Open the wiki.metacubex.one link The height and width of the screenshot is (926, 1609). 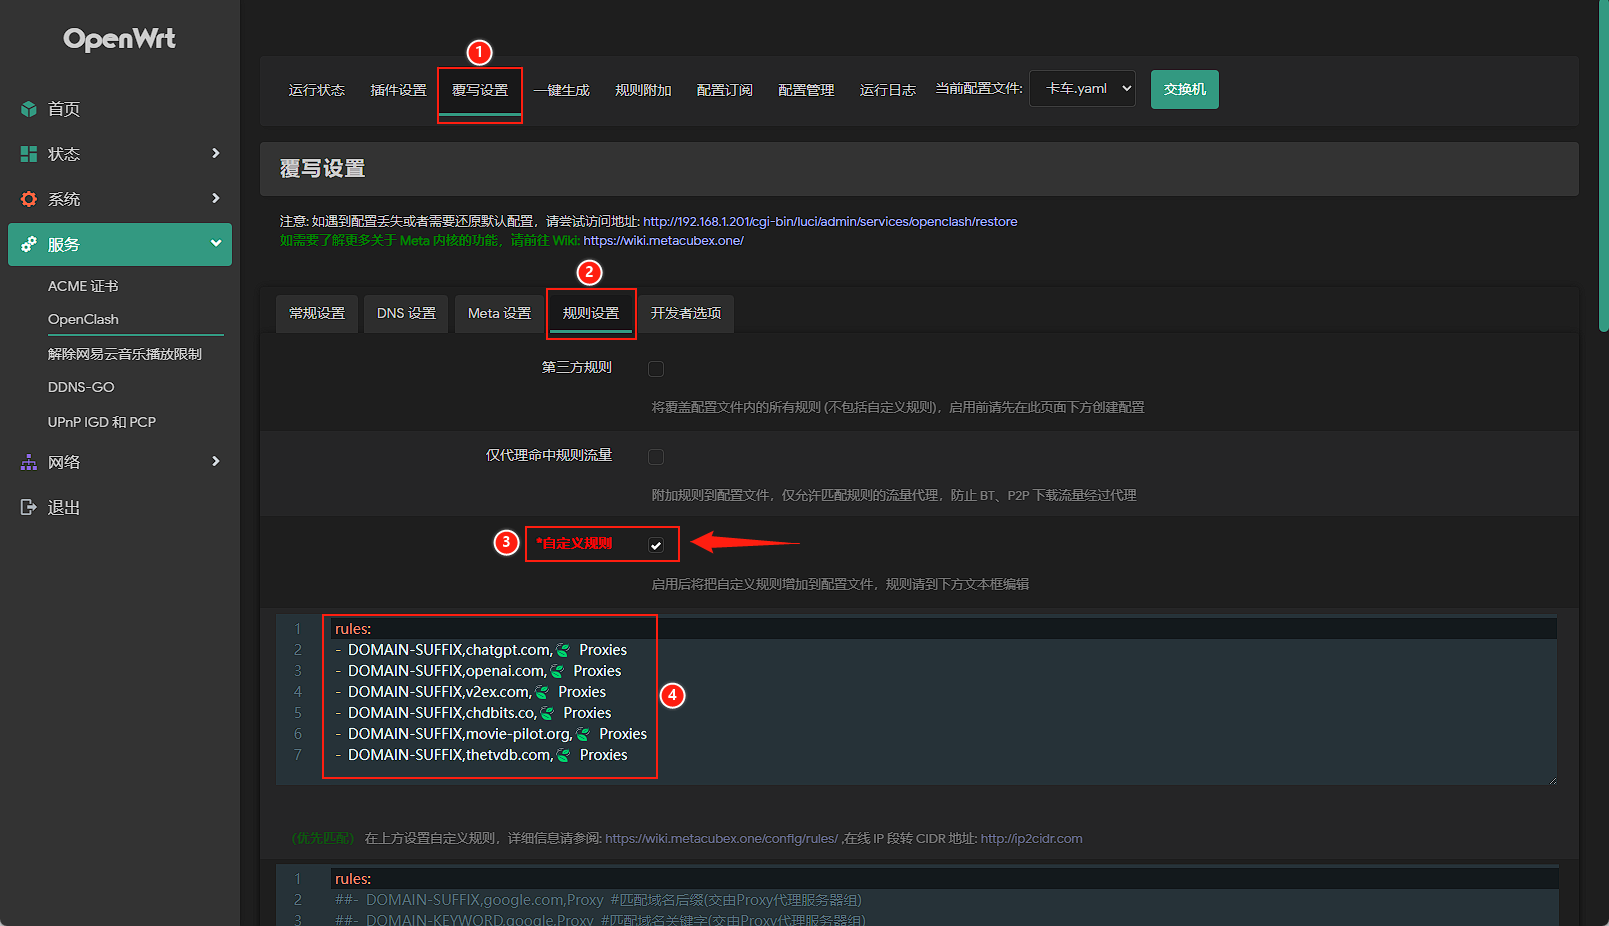click(663, 241)
